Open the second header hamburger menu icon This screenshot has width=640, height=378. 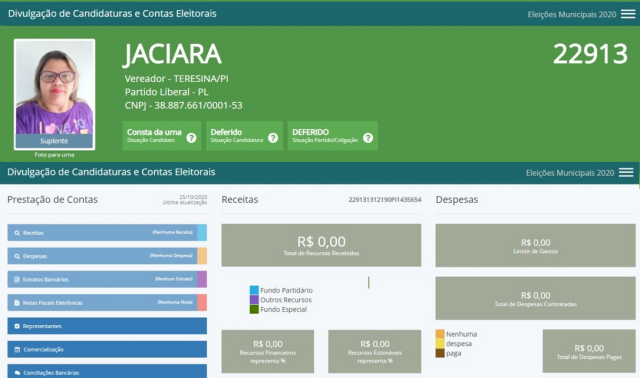(x=626, y=173)
